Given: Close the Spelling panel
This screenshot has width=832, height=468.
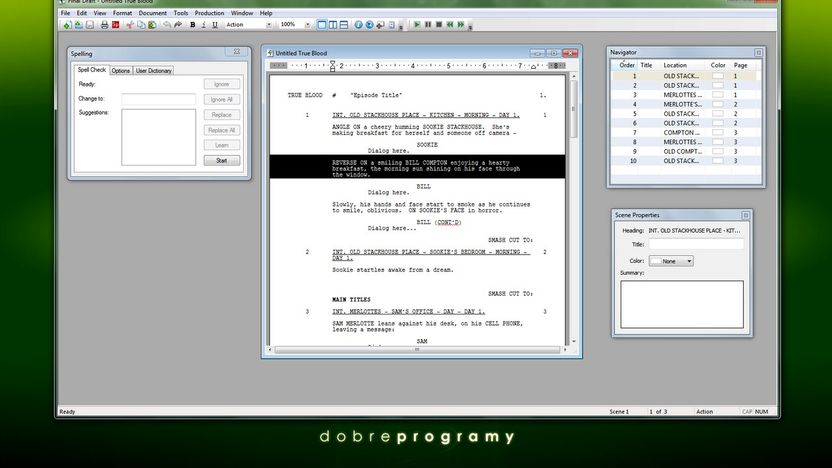Looking at the screenshot, I should pos(237,52).
